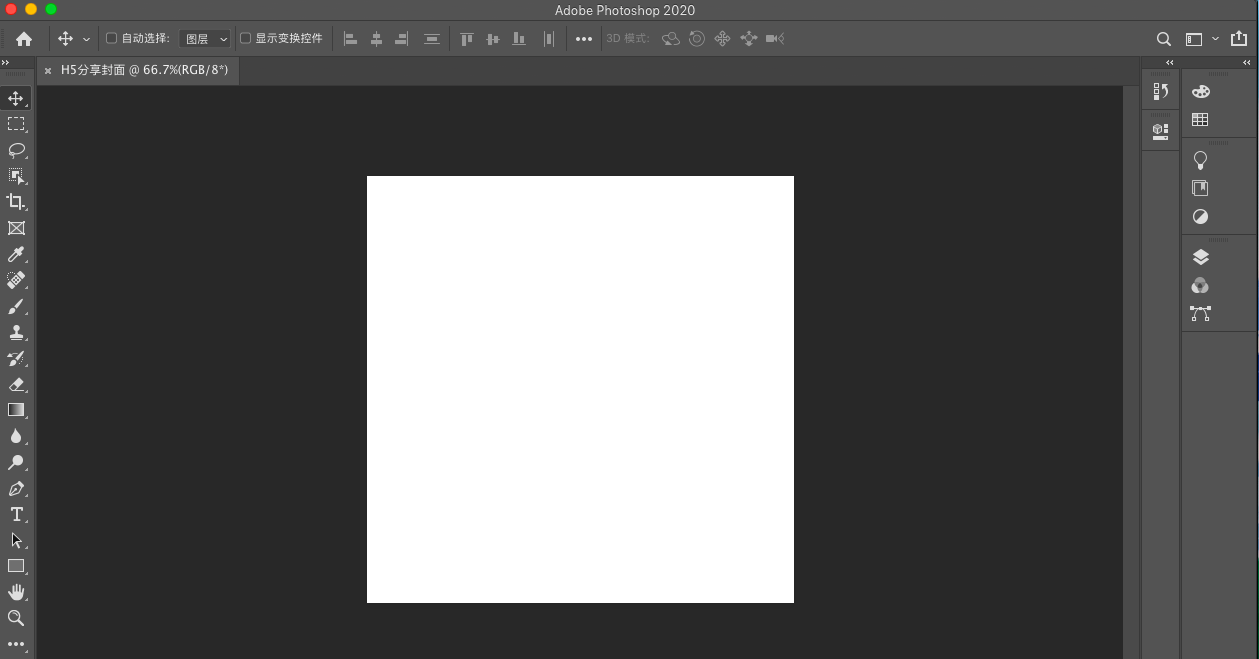Align right edges
Viewport: 1259px width, 659px height.
(x=402, y=39)
